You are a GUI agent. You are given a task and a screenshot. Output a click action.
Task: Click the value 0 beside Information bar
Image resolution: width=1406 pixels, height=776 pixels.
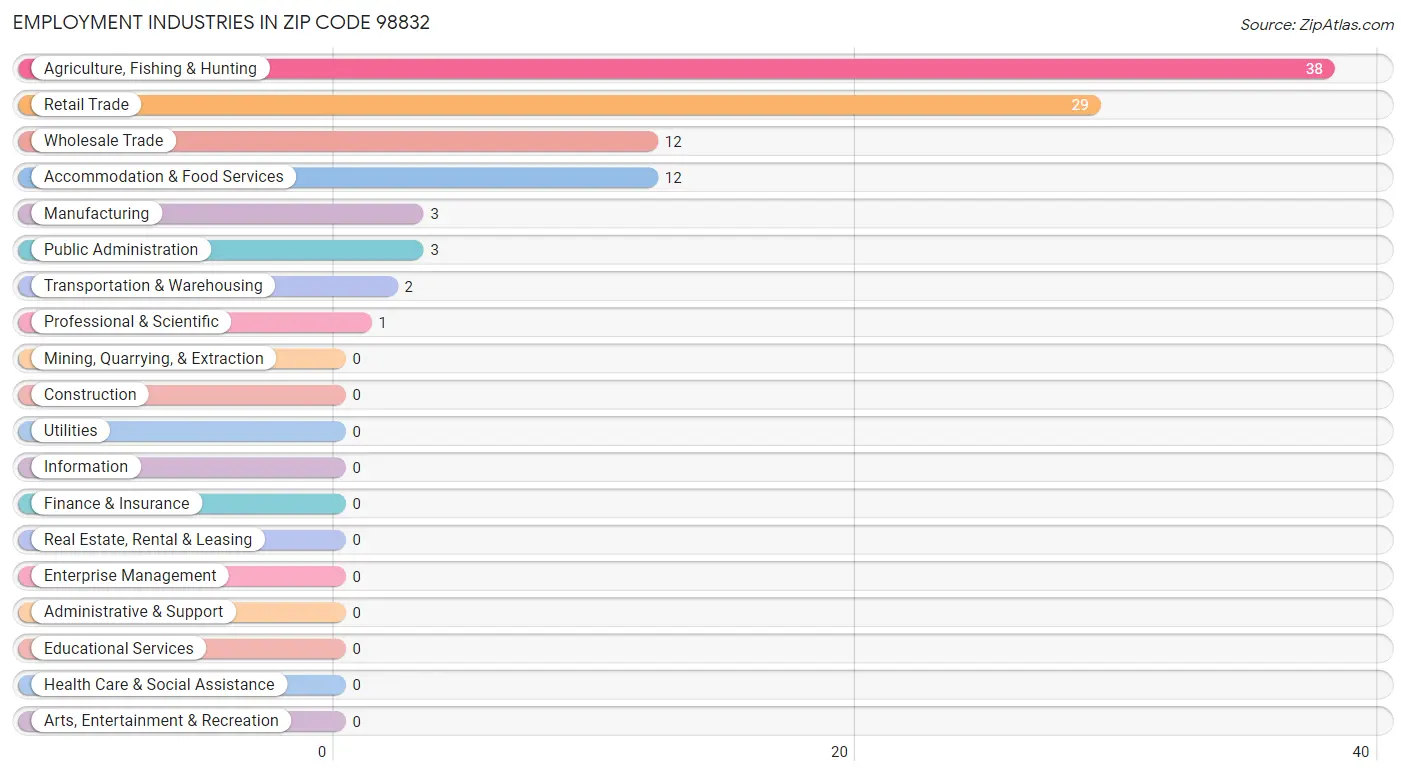pos(356,467)
